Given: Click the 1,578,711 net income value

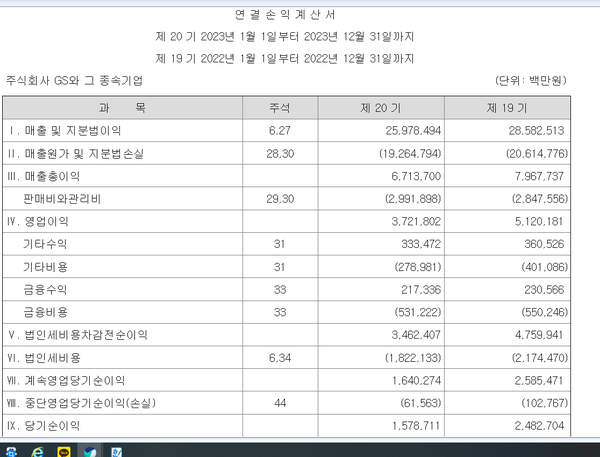Looking at the screenshot, I should pyautogui.click(x=416, y=426).
